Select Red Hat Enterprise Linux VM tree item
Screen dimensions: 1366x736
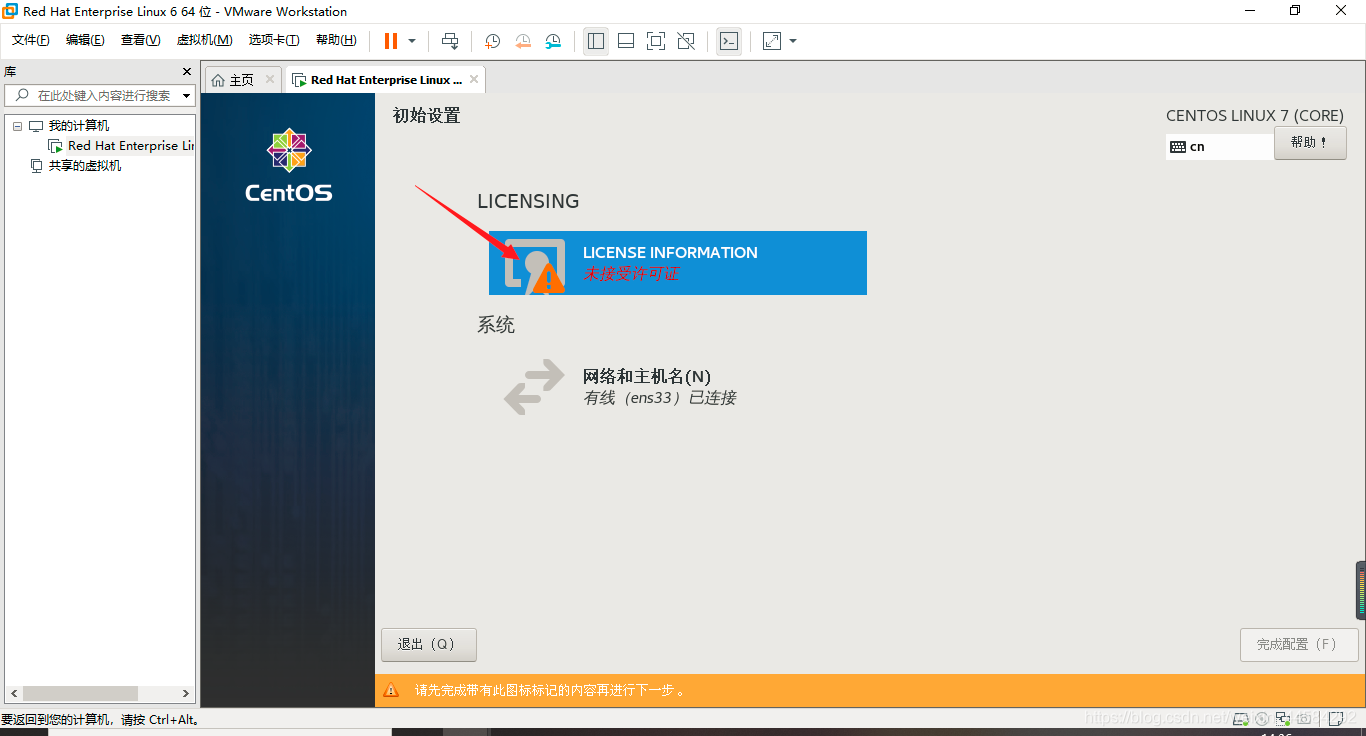click(121, 146)
